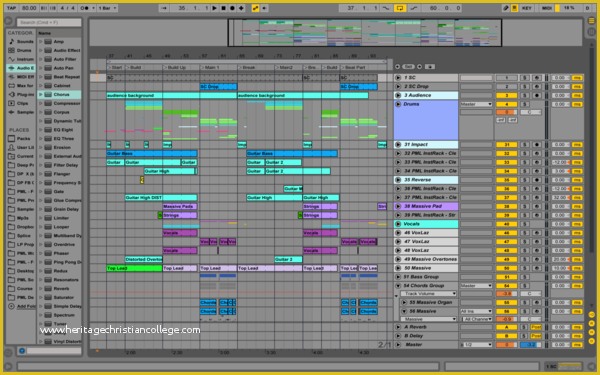Screen dimensions: 600x375
Task: Open the metronome settings dropdown arrow
Action: [x=93, y=8]
